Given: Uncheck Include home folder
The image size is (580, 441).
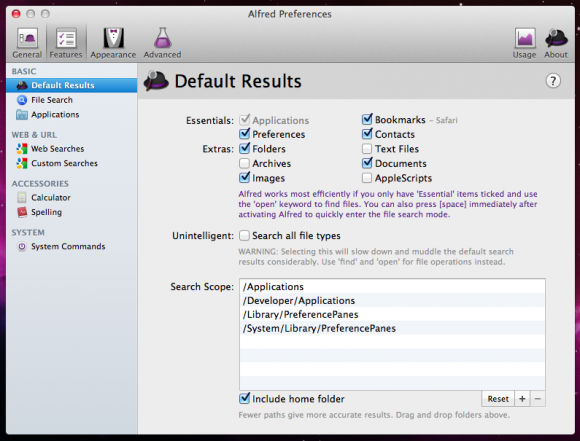Looking at the screenshot, I should (x=245, y=398).
